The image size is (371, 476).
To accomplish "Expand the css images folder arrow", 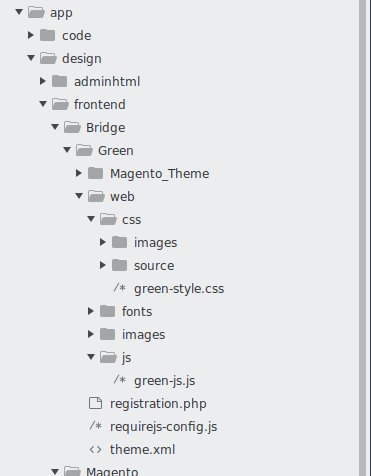I will (x=103, y=242).
